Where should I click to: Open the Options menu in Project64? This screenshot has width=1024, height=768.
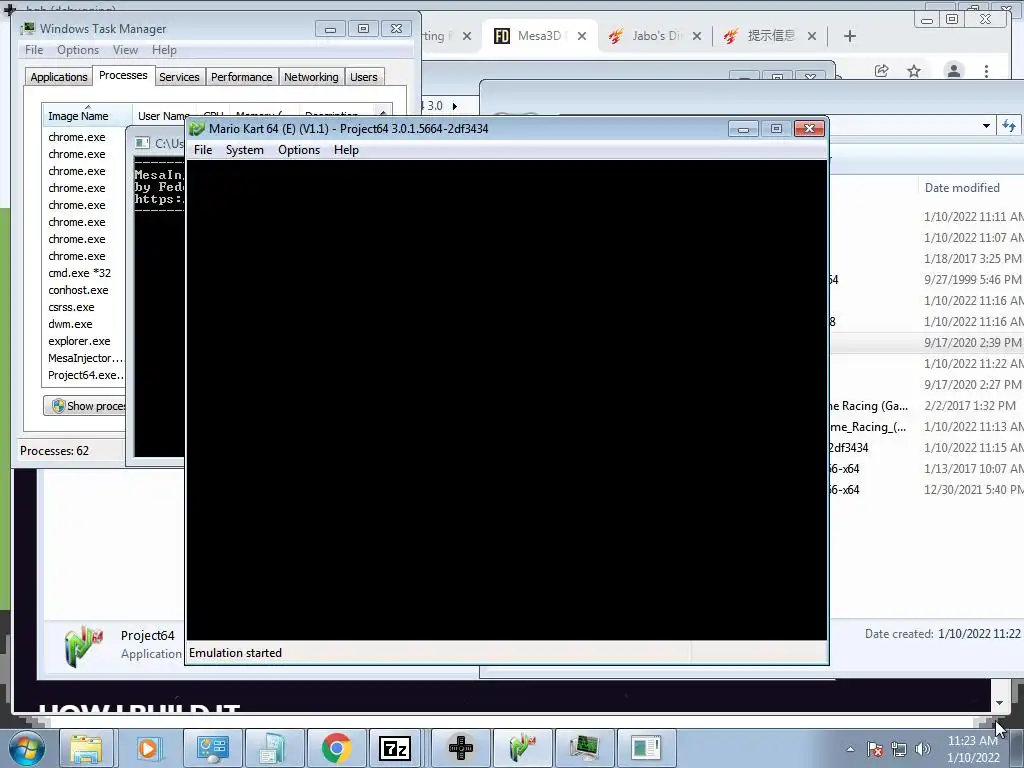point(298,150)
